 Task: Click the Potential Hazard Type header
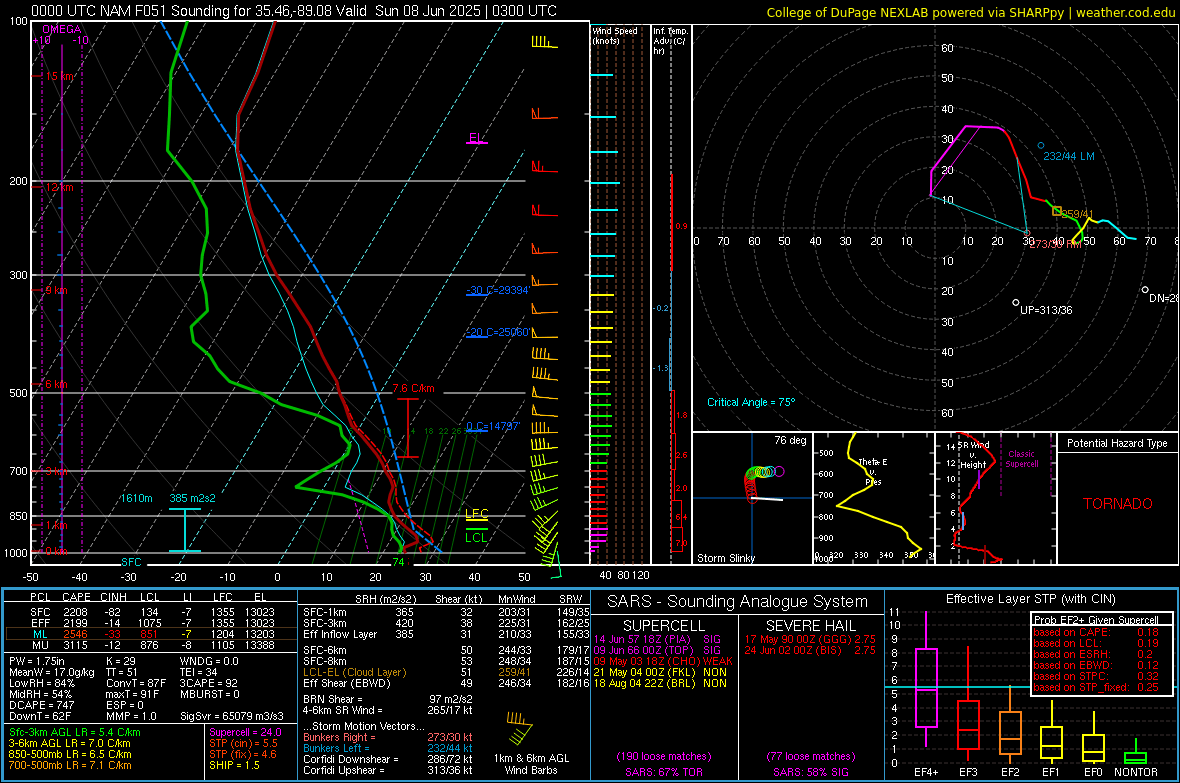1117,443
